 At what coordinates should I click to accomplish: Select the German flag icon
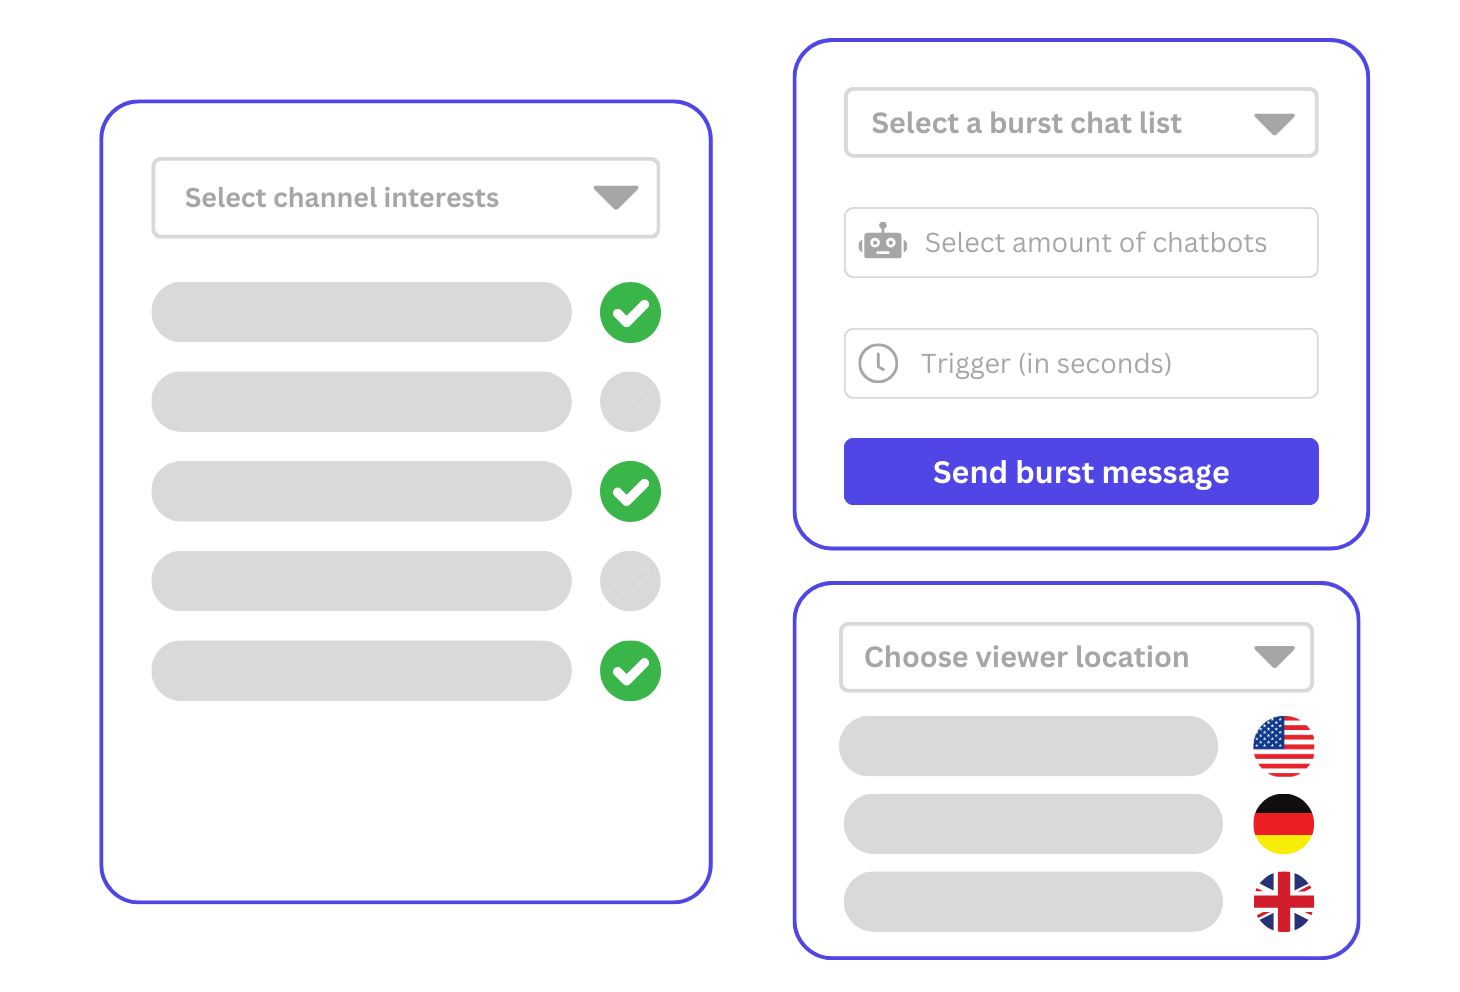click(x=1283, y=824)
